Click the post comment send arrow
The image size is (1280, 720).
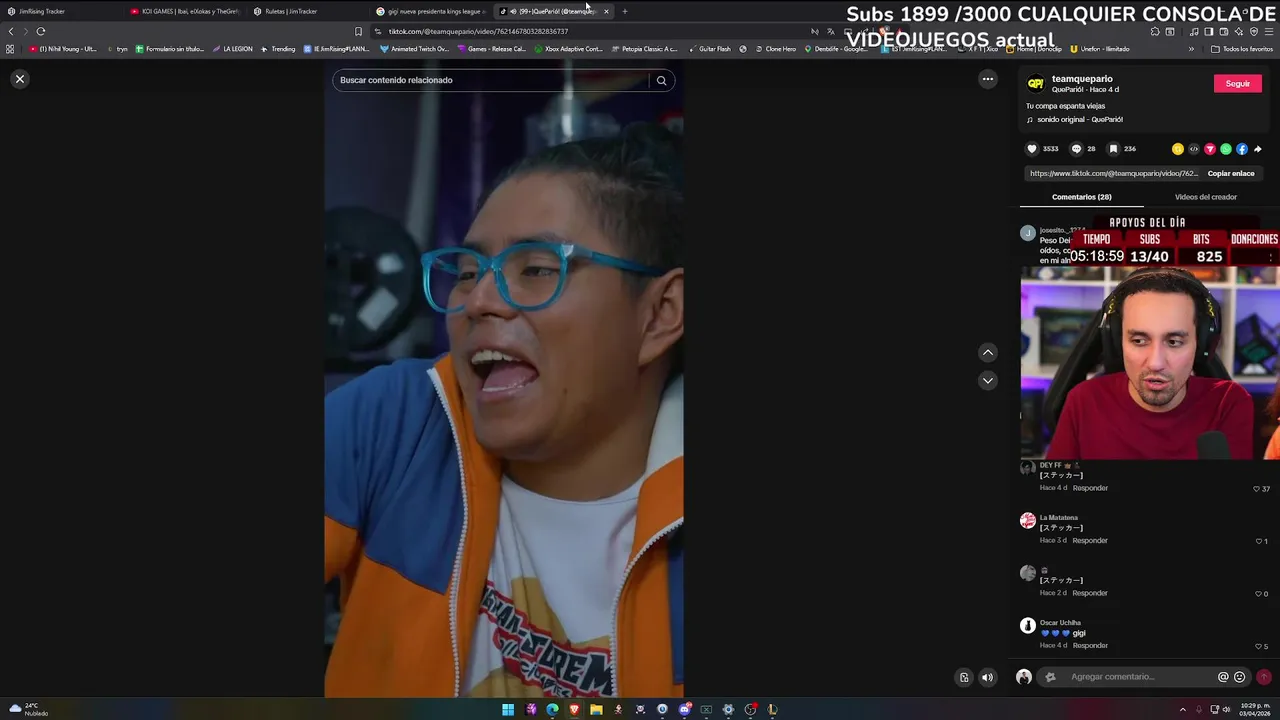coord(1264,677)
